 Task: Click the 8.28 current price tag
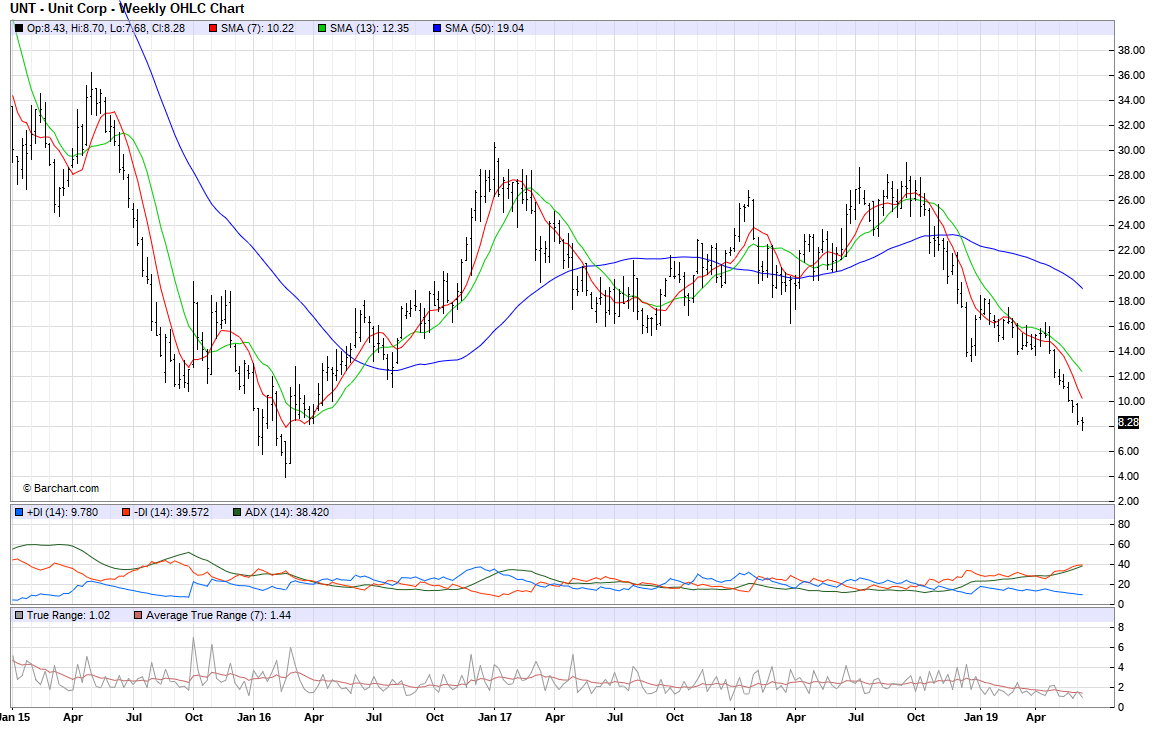pos(1127,423)
